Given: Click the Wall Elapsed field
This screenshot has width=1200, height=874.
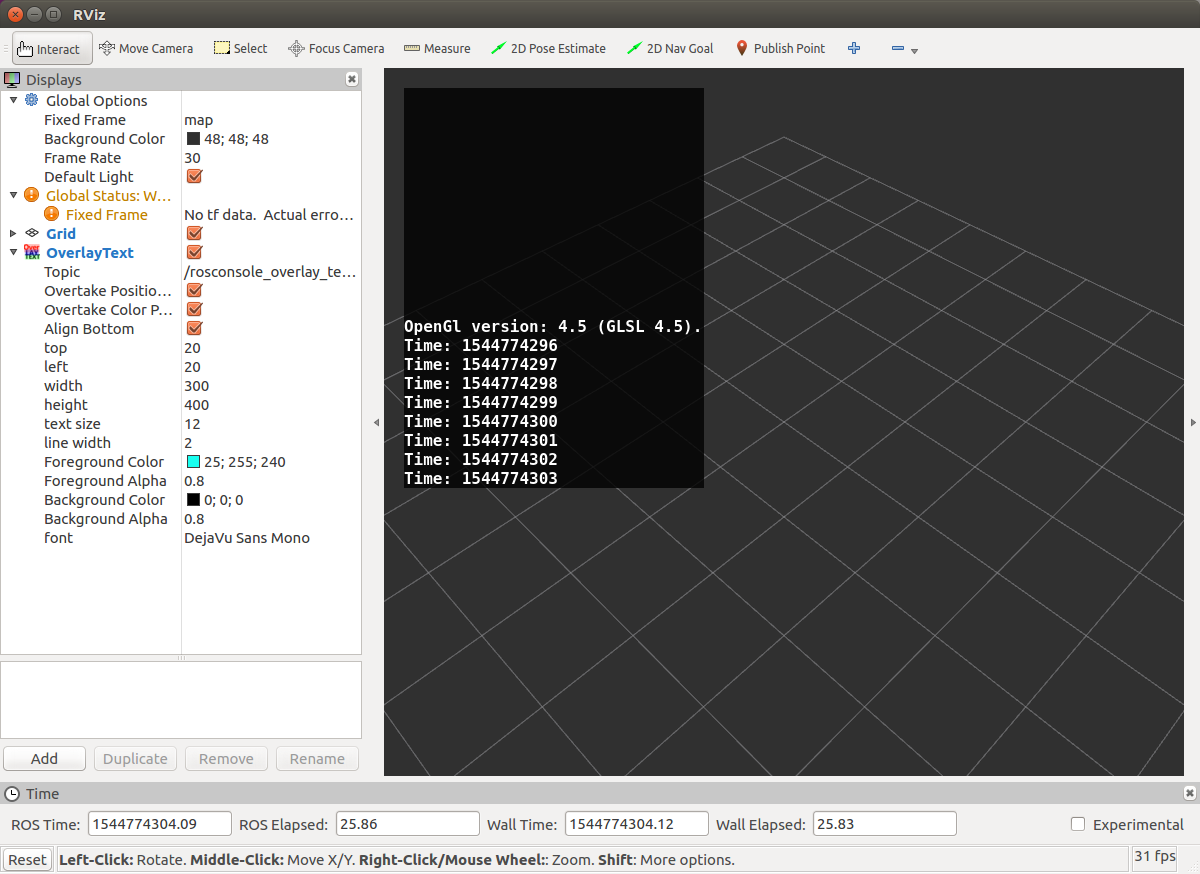Looking at the screenshot, I should coord(885,824).
